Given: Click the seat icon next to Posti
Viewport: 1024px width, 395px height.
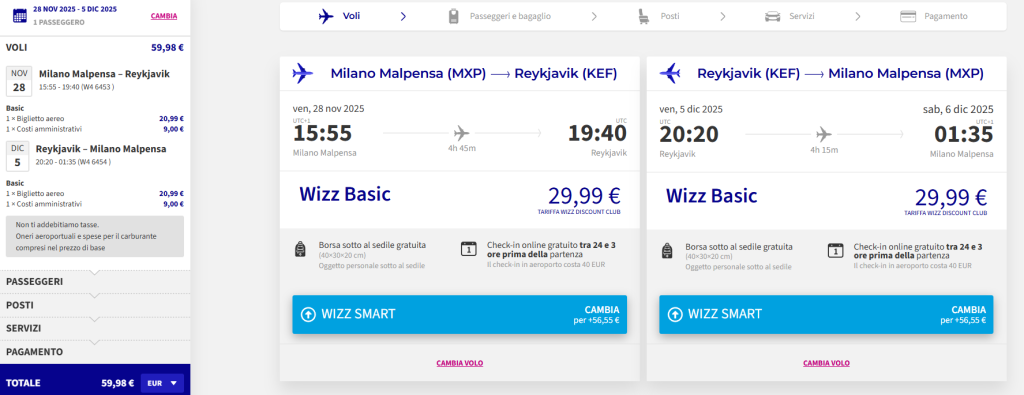Looking at the screenshot, I should point(644,16).
